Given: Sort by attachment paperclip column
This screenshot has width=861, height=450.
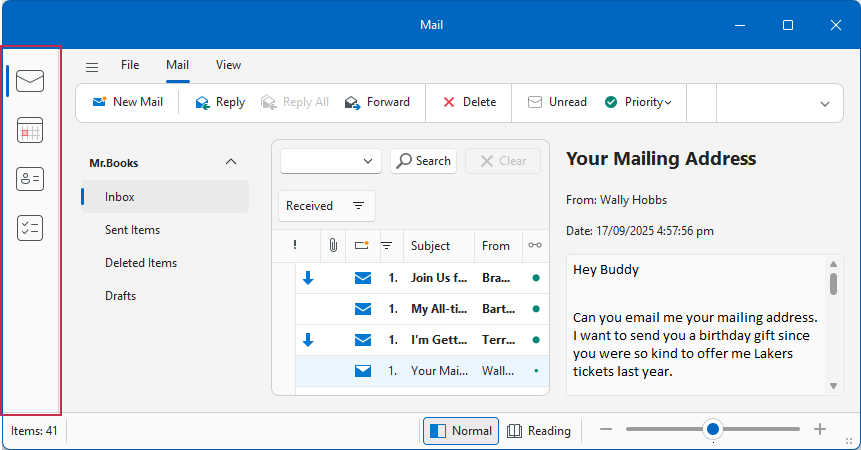Looking at the screenshot, I should pyautogui.click(x=333, y=245).
